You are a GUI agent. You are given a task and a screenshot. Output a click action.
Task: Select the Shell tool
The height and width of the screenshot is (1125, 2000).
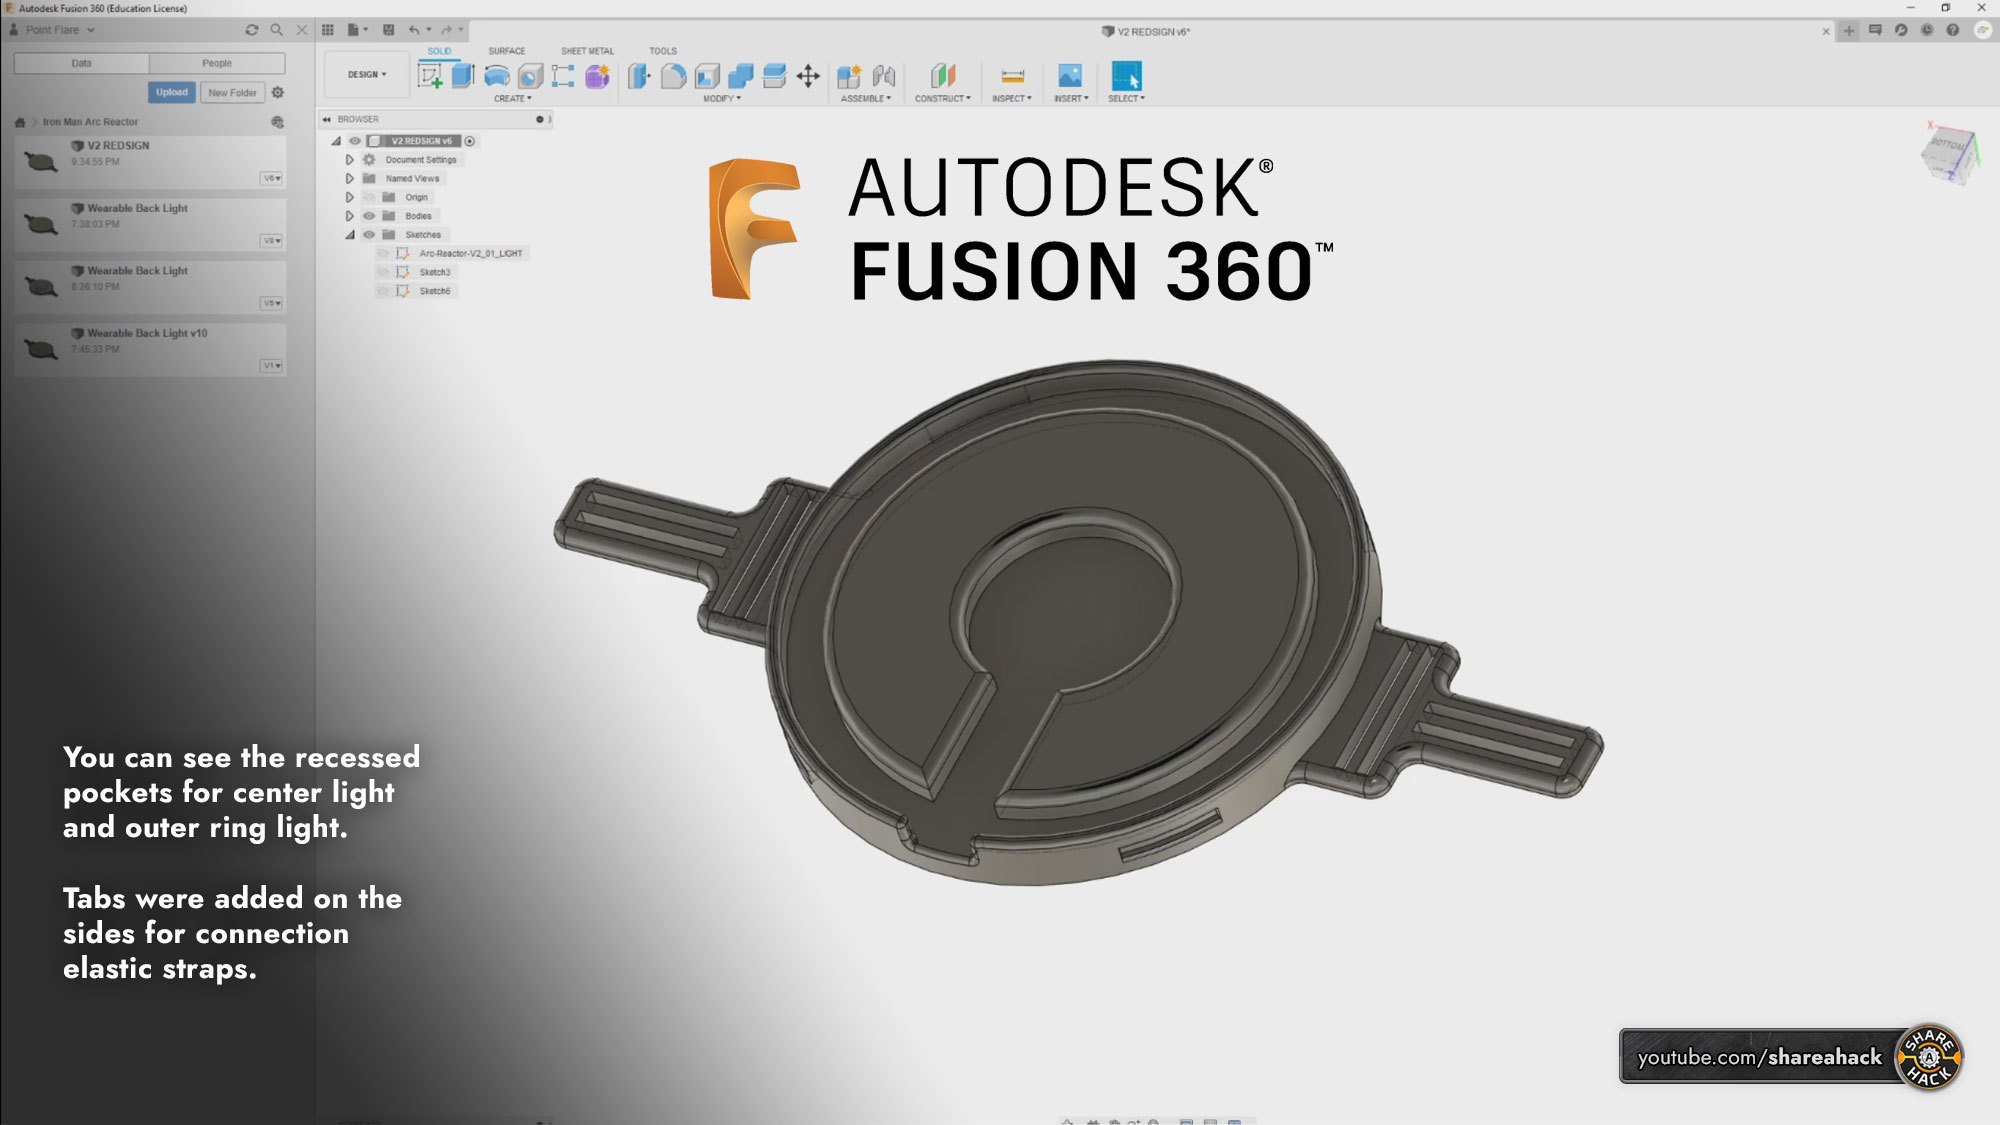(x=707, y=76)
